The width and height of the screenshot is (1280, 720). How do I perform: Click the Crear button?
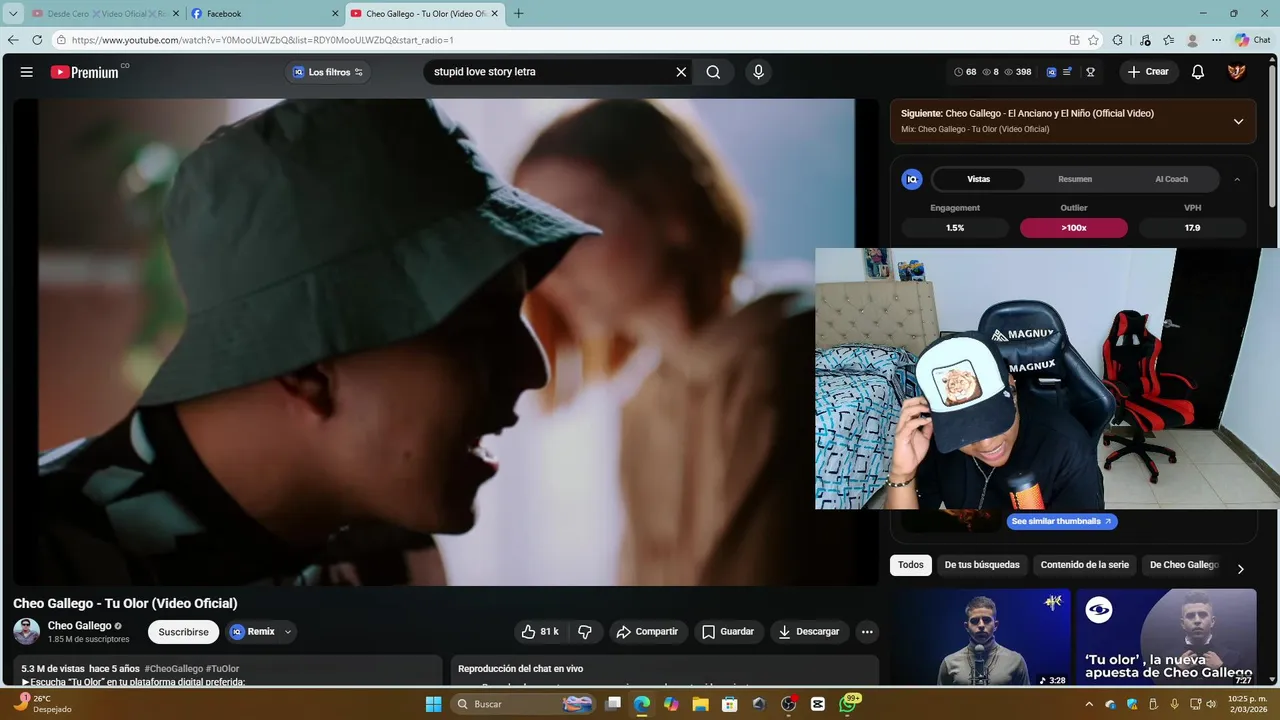(1147, 72)
